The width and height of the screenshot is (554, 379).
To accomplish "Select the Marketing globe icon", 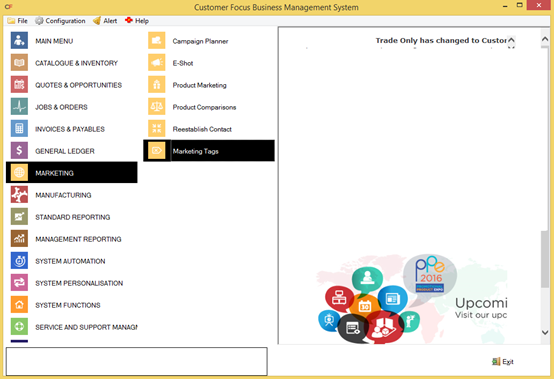I will (19, 173).
